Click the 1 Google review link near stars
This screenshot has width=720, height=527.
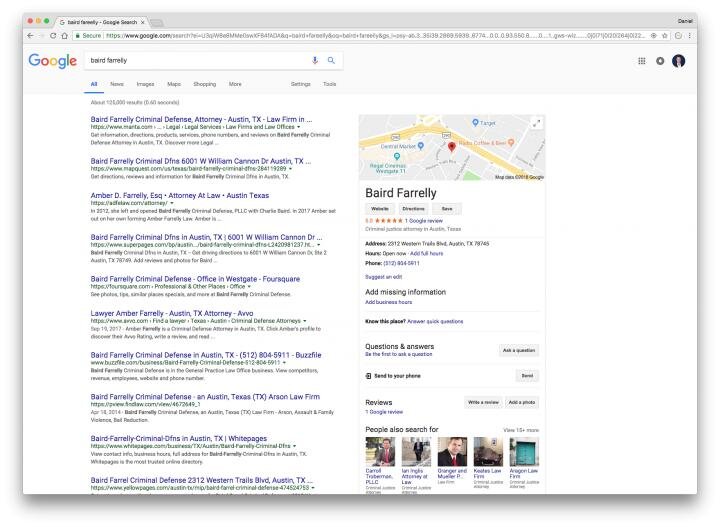coord(423,221)
